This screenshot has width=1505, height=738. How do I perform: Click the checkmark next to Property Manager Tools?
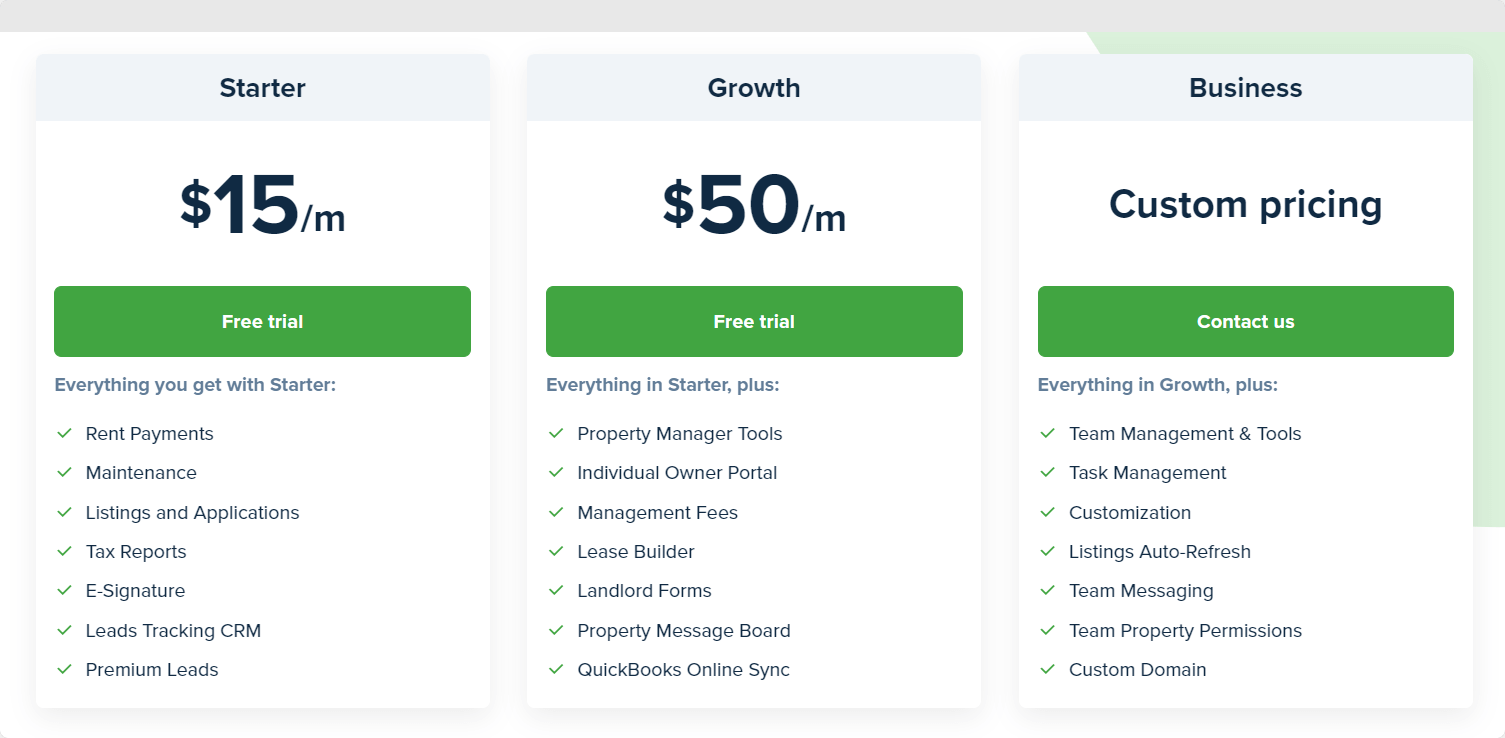point(556,433)
